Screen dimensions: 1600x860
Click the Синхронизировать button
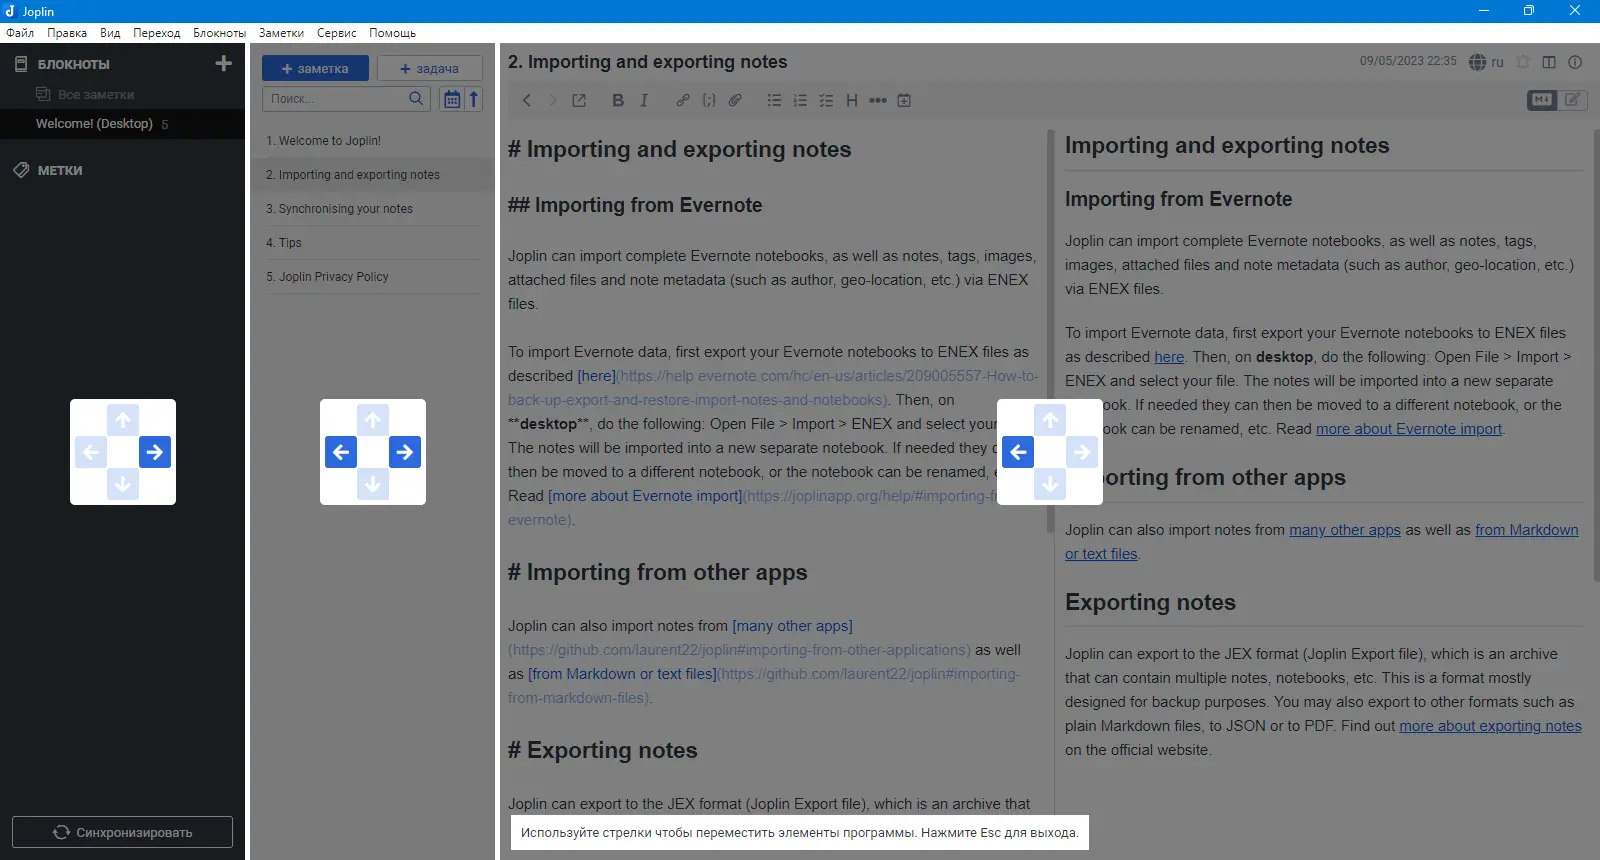coord(122,832)
